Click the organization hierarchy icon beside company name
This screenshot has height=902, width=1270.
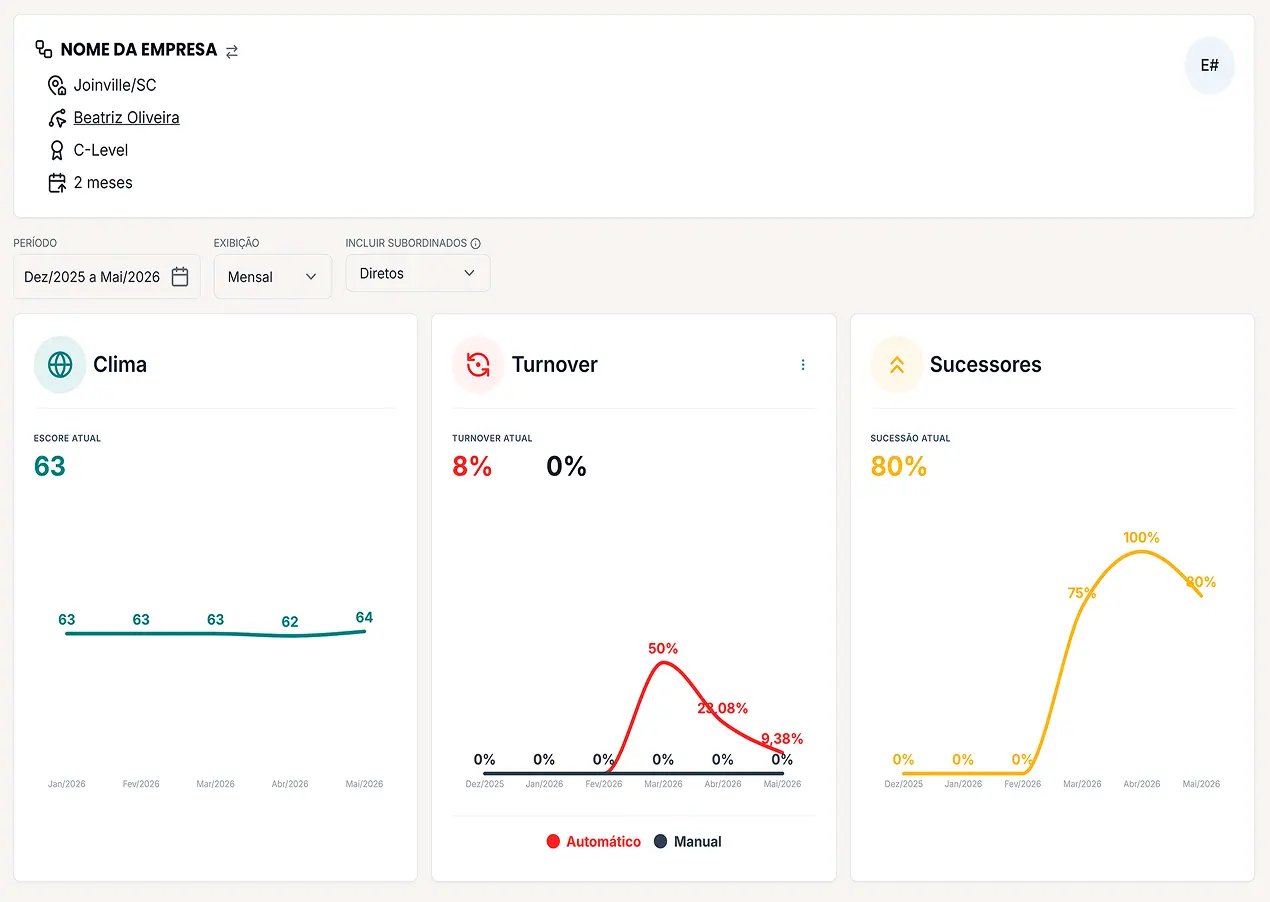point(44,49)
